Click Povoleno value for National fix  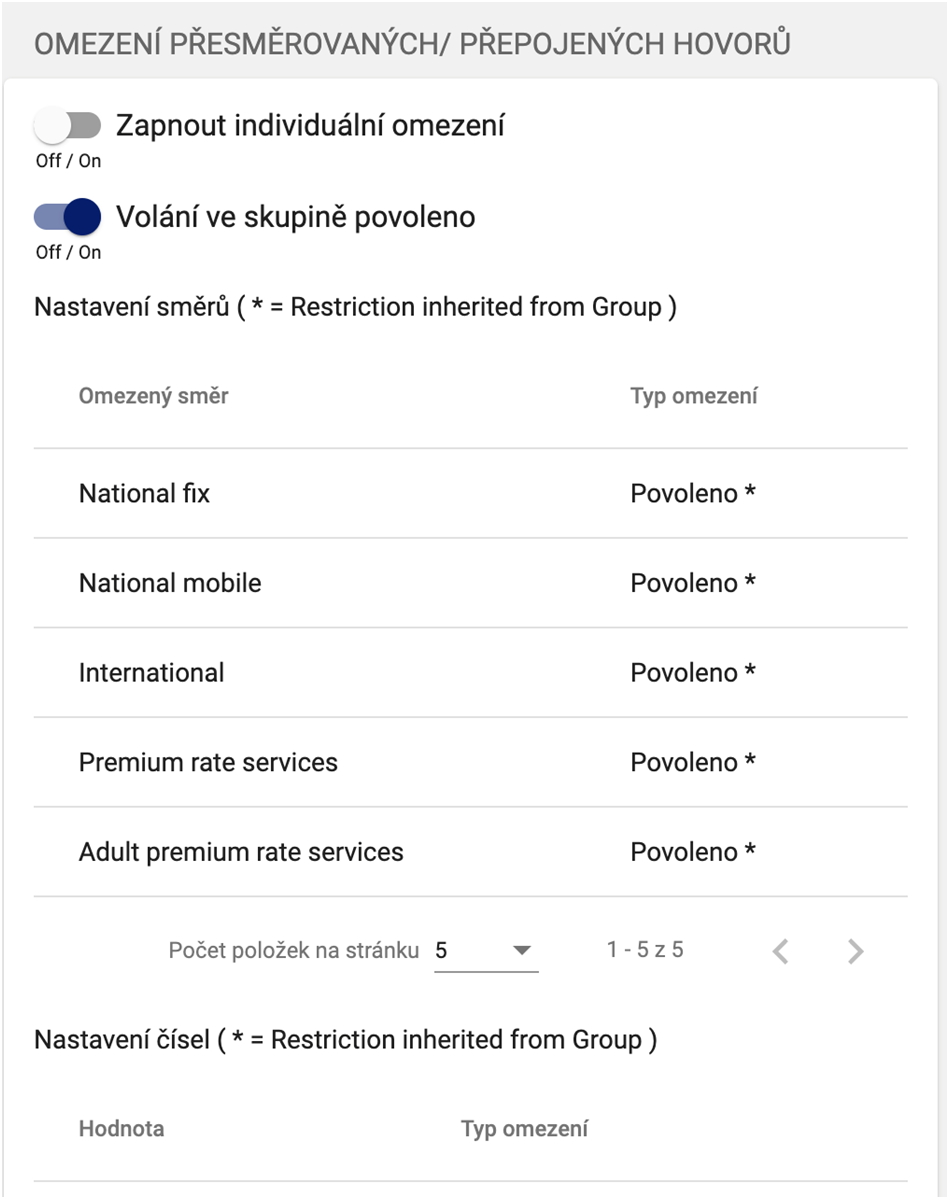(692, 493)
